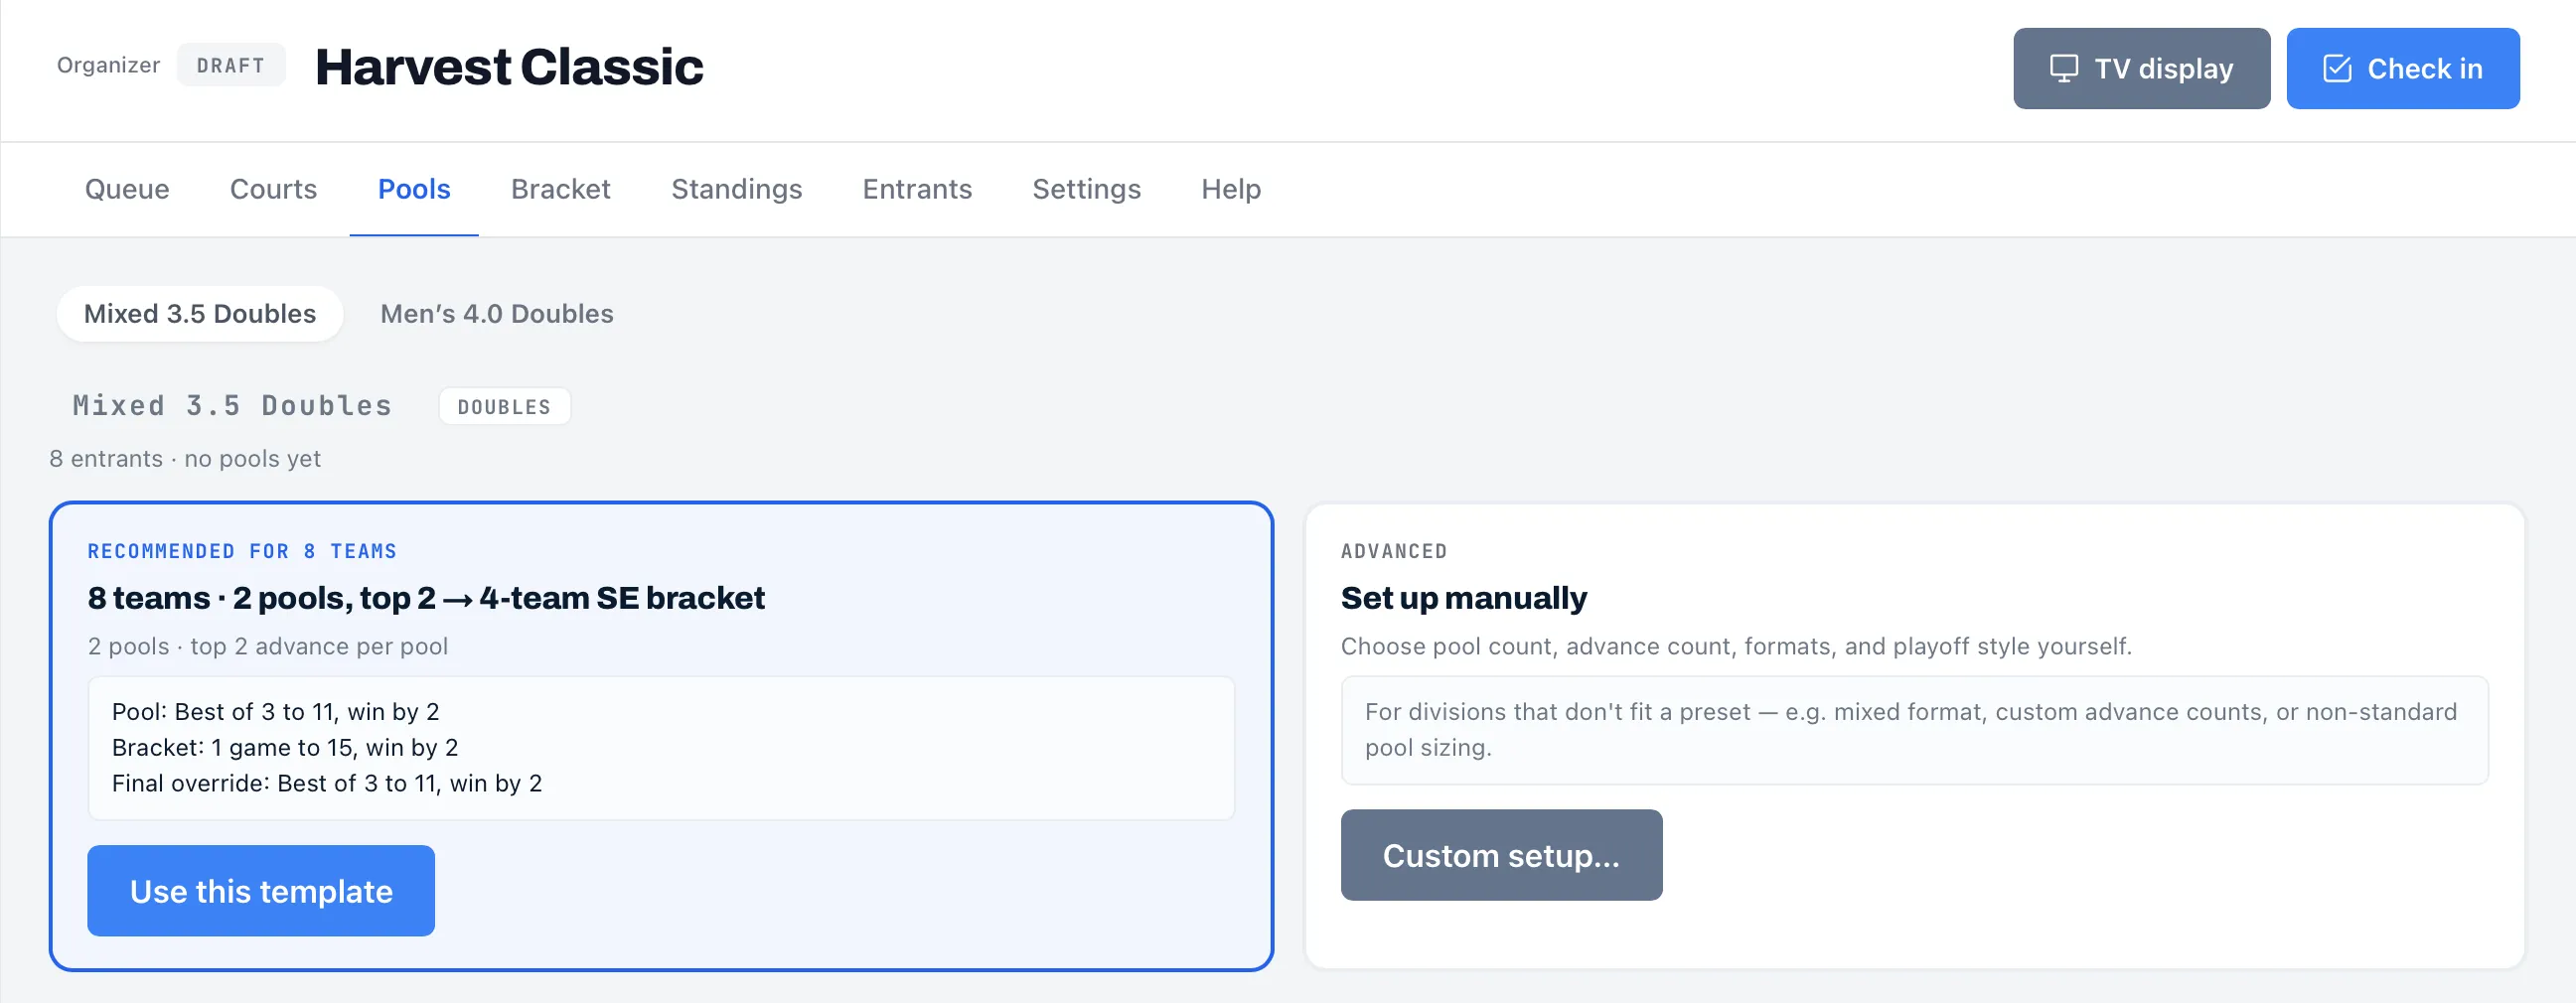Click '2 pools · top 2 advance per pool'

pos(268,646)
